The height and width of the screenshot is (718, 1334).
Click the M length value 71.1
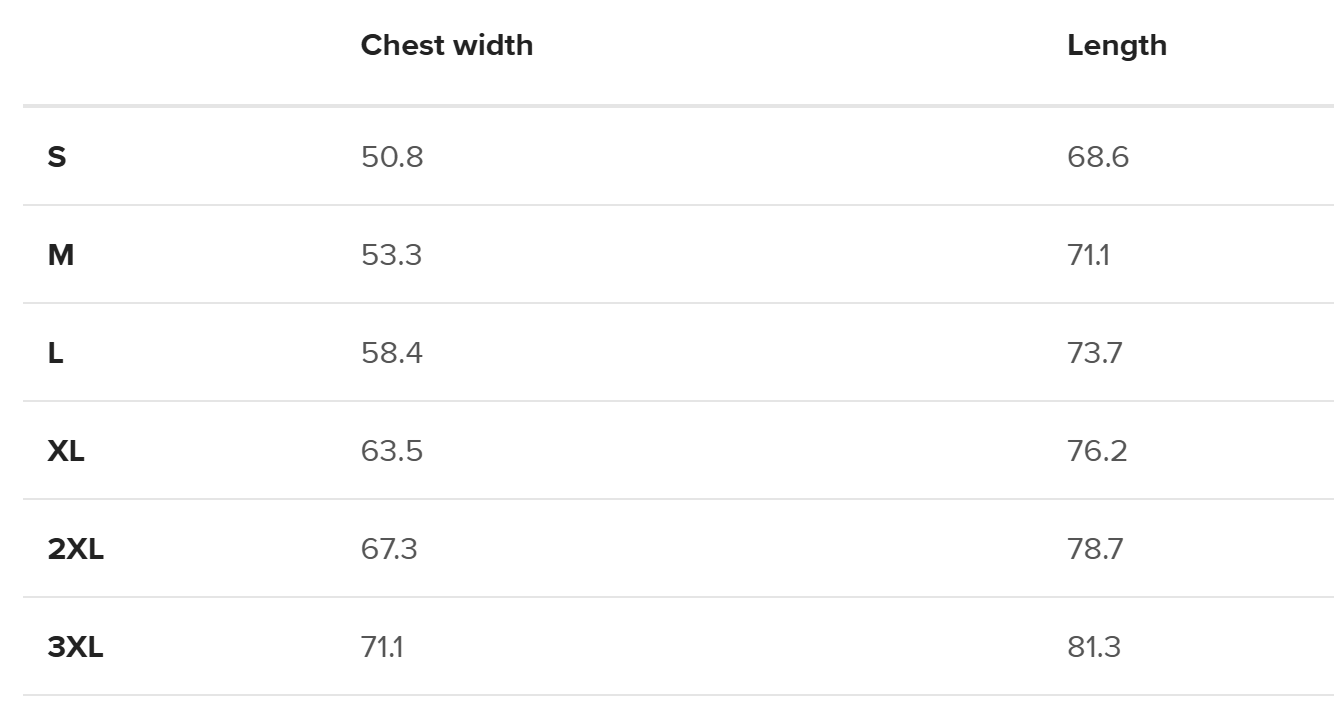coord(1089,255)
